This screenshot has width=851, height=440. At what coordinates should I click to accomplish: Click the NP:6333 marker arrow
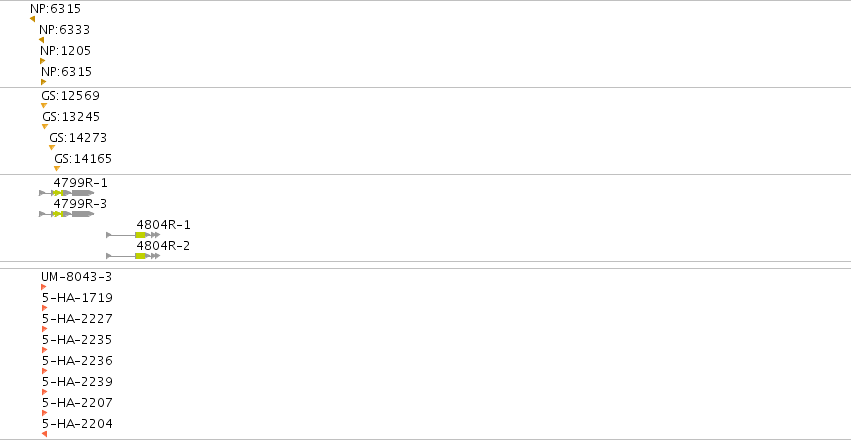(x=41, y=40)
